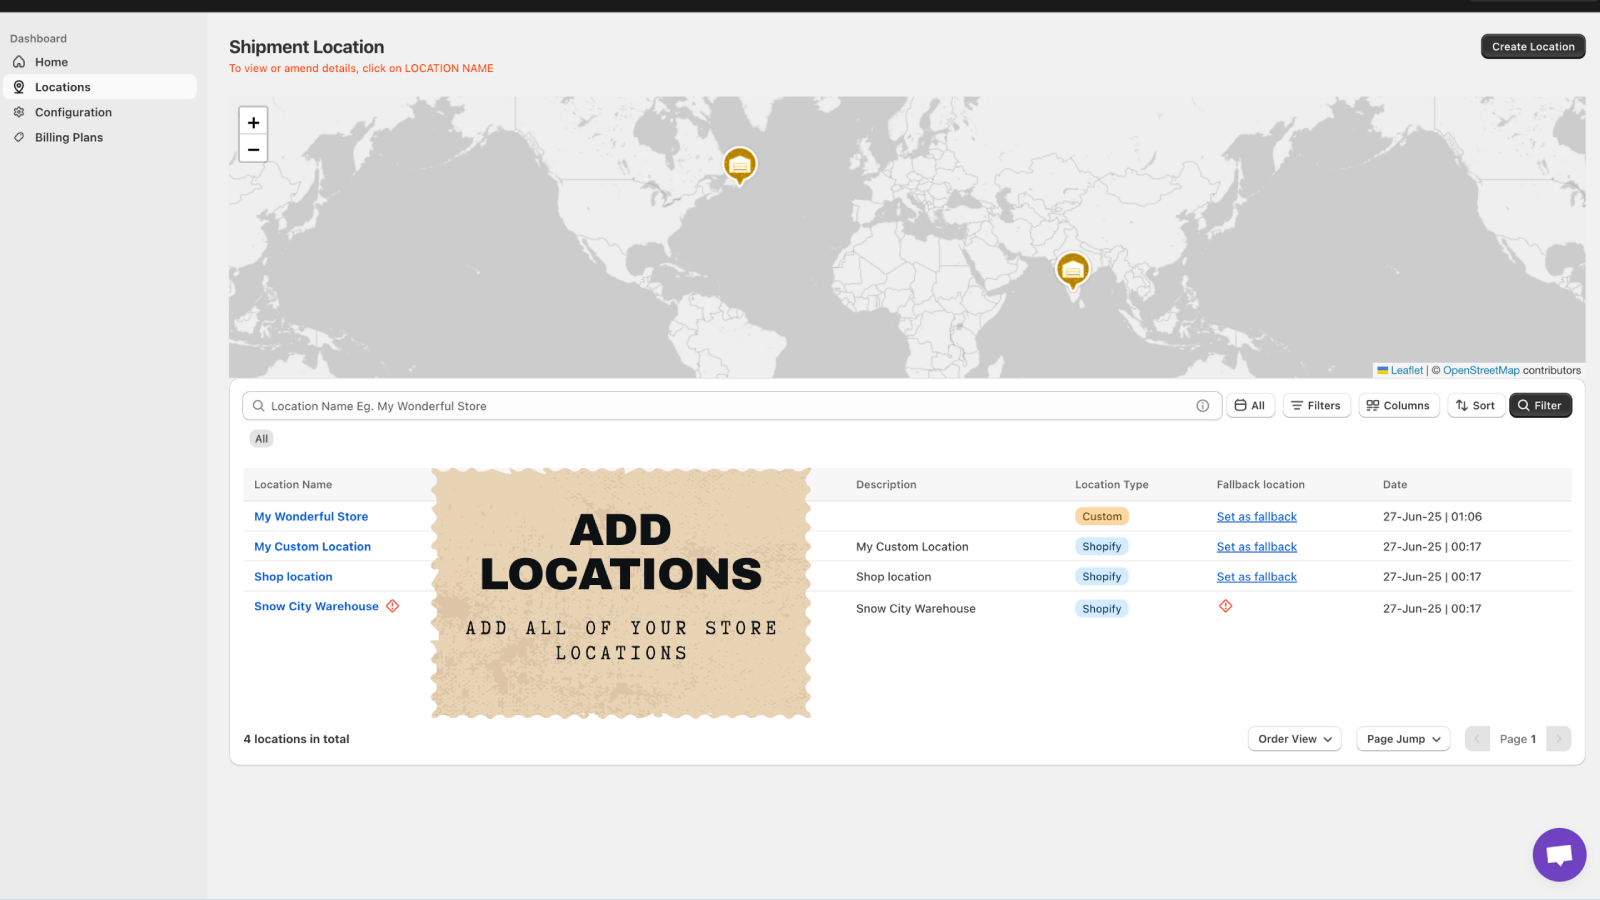This screenshot has width=1600, height=900.
Task: Click 'My Custom Location' description cell
Action: click(x=912, y=547)
